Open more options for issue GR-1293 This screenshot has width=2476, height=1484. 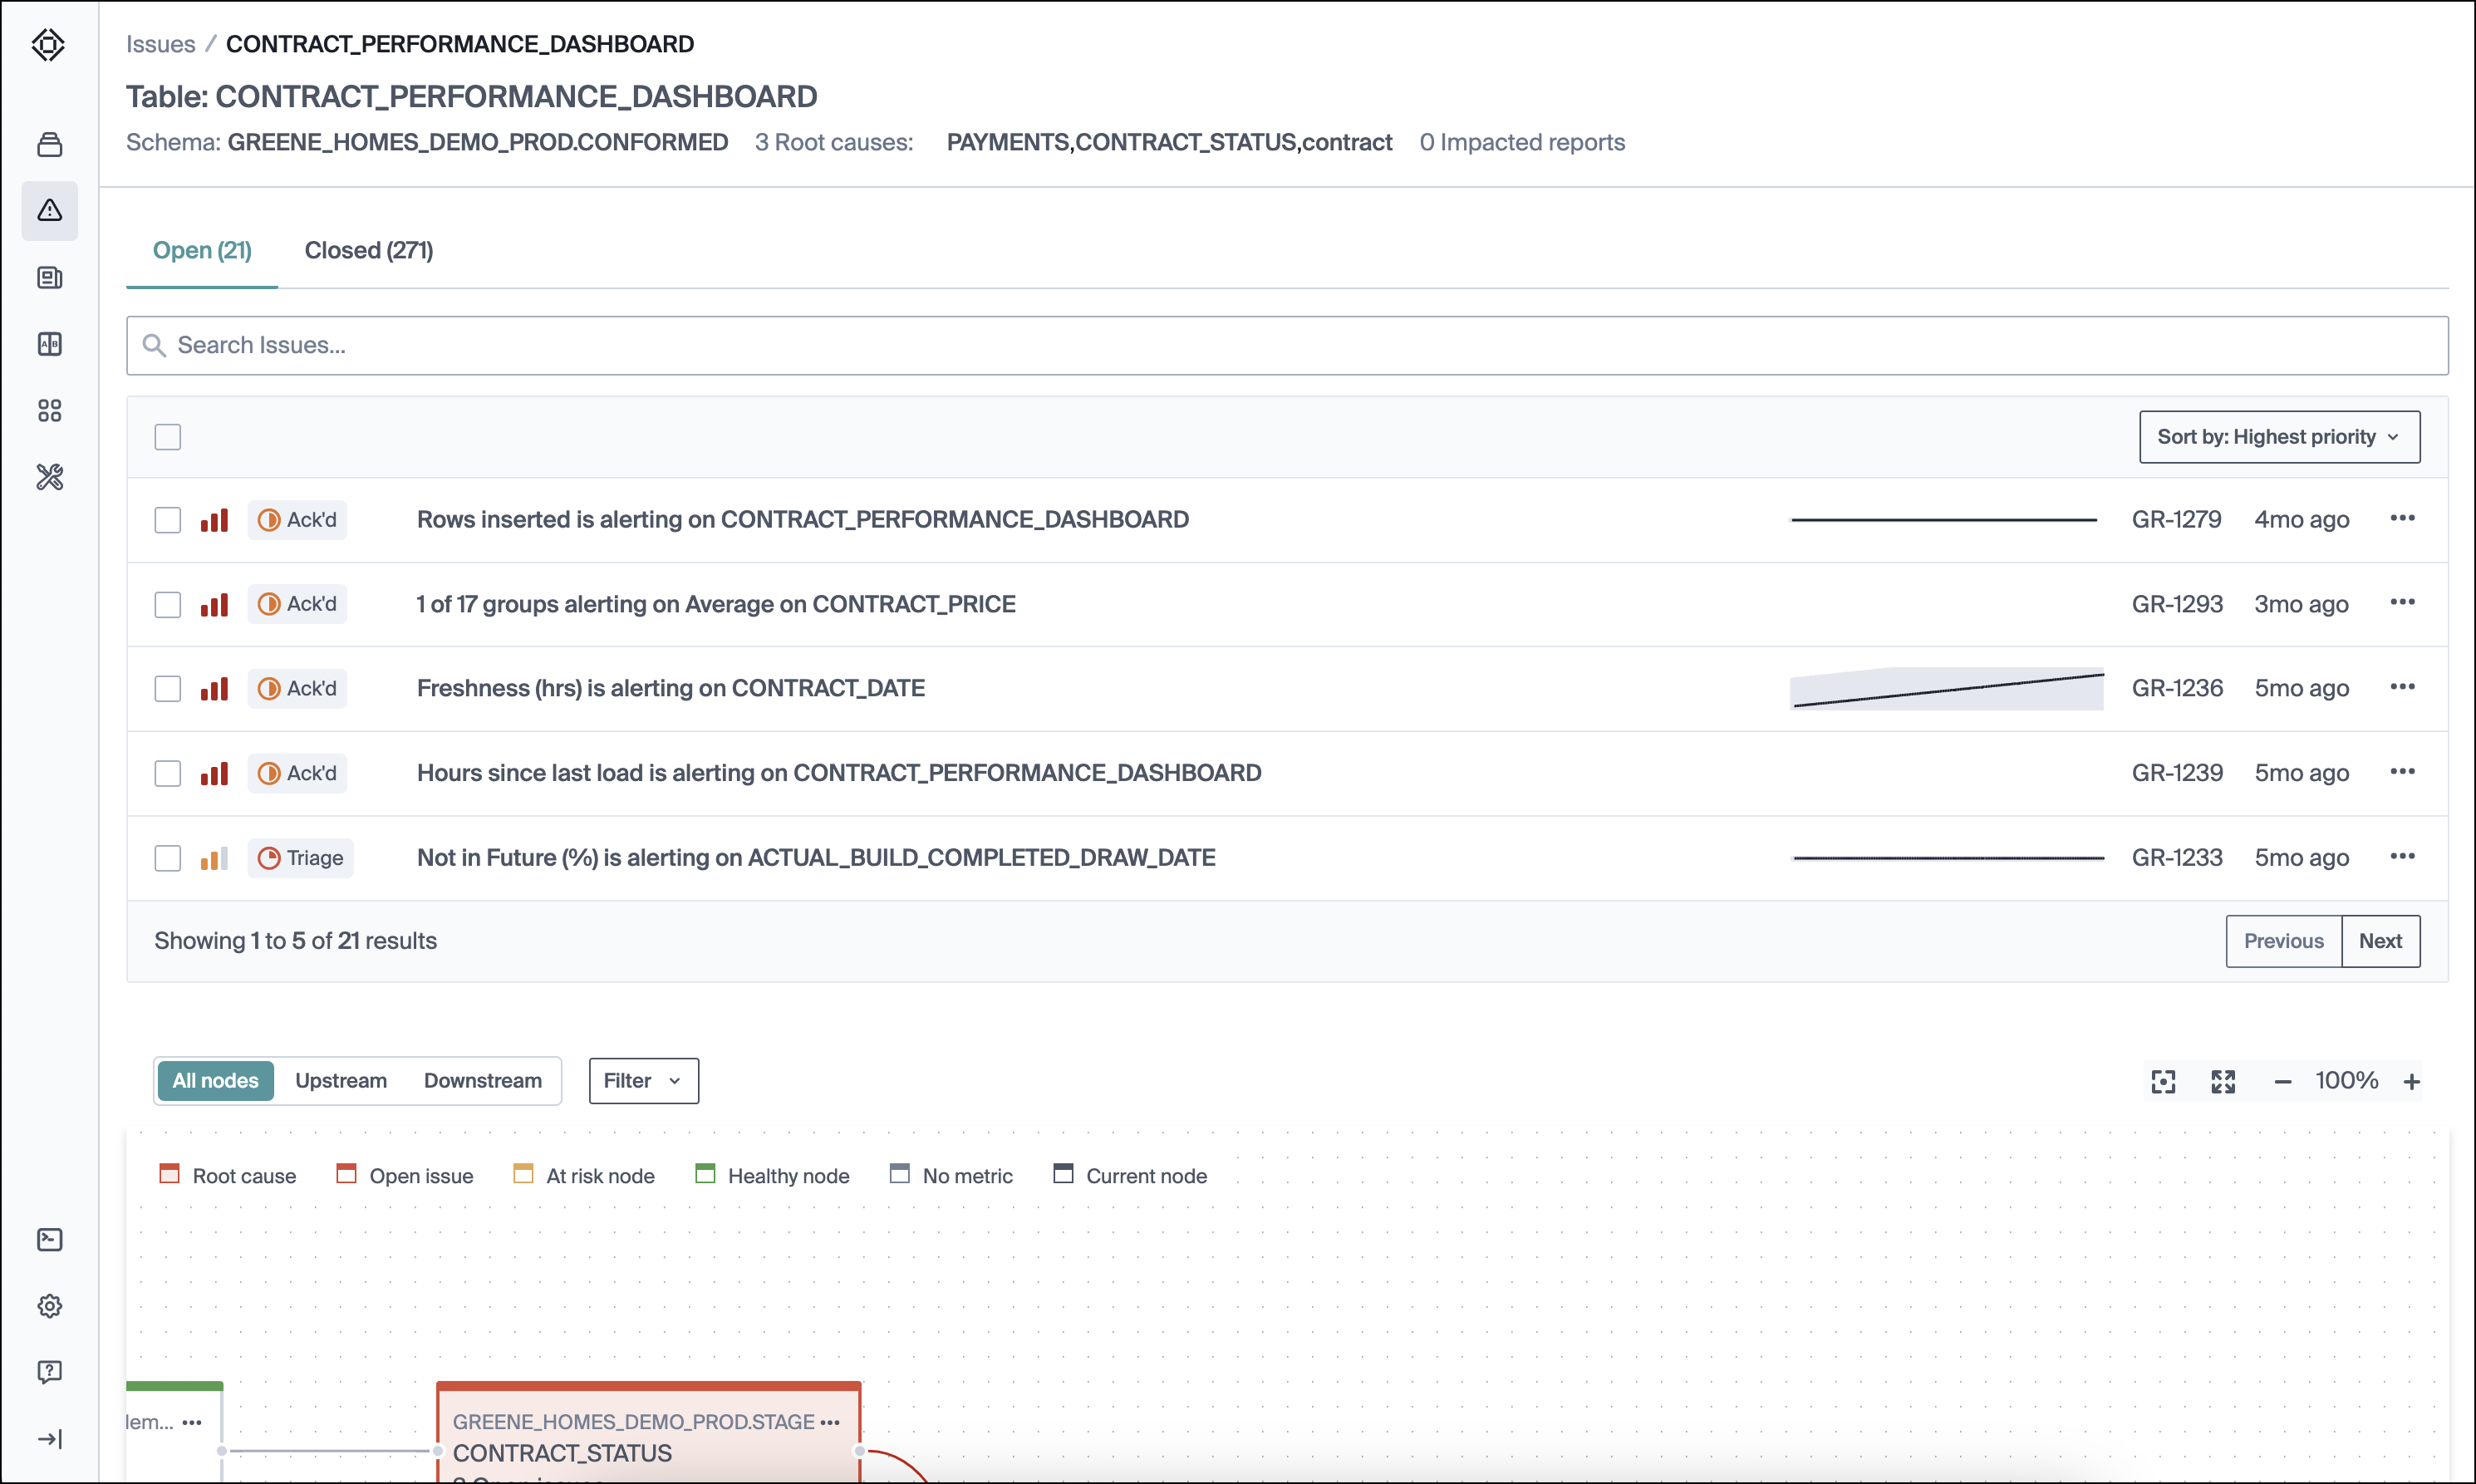click(x=2402, y=603)
